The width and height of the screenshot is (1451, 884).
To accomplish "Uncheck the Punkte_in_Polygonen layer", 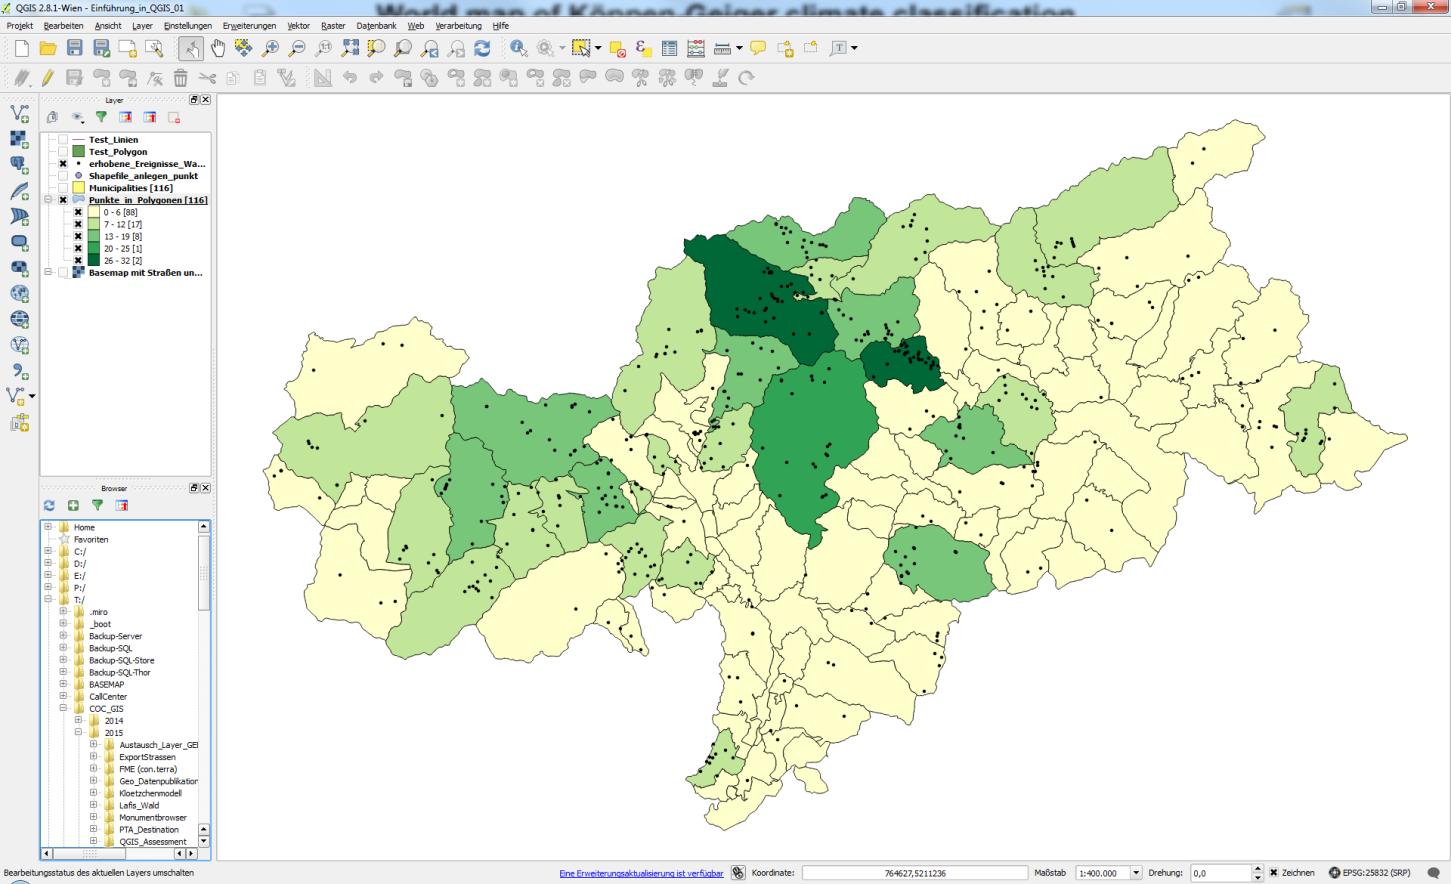I will point(63,200).
